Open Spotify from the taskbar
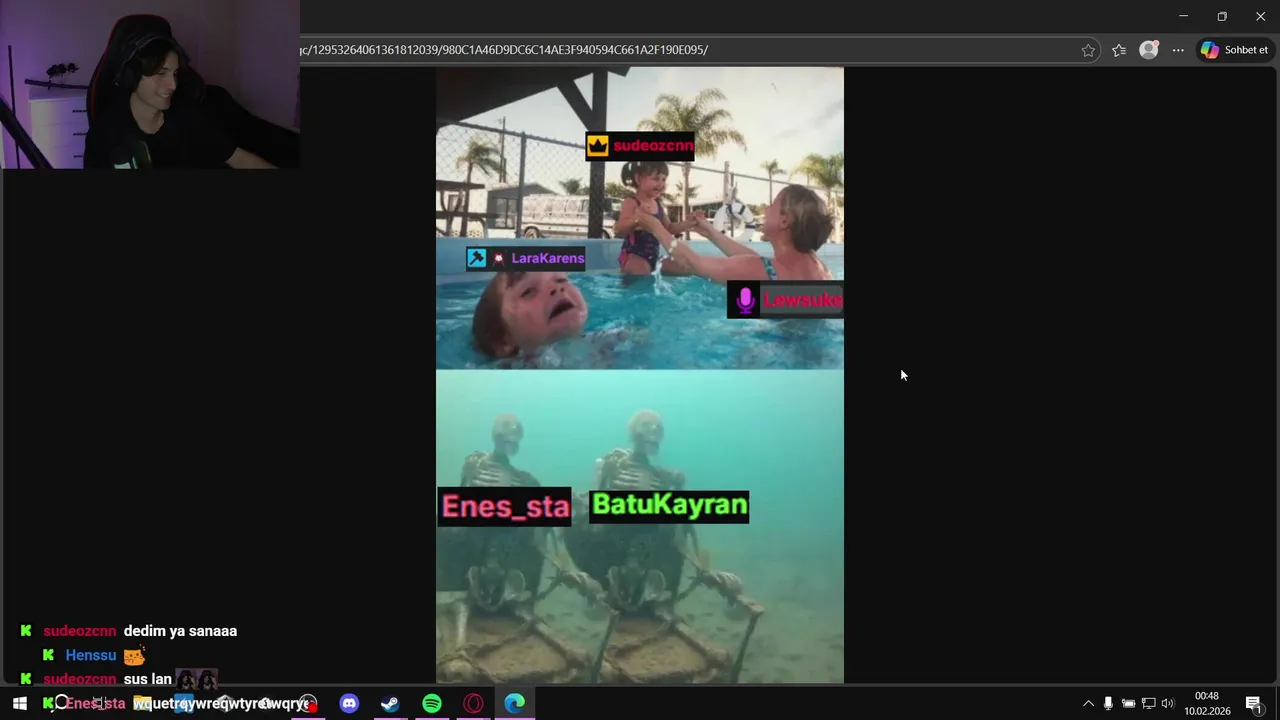Screen dimensions: 1280x720 point(432,704)
